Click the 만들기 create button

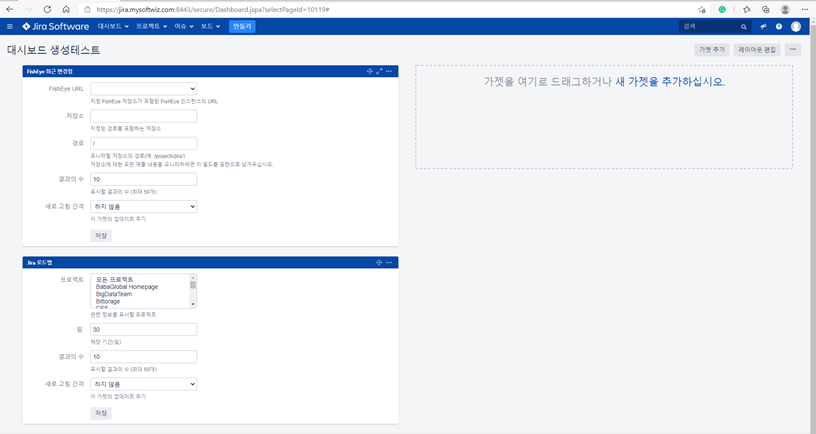[242, 26]
